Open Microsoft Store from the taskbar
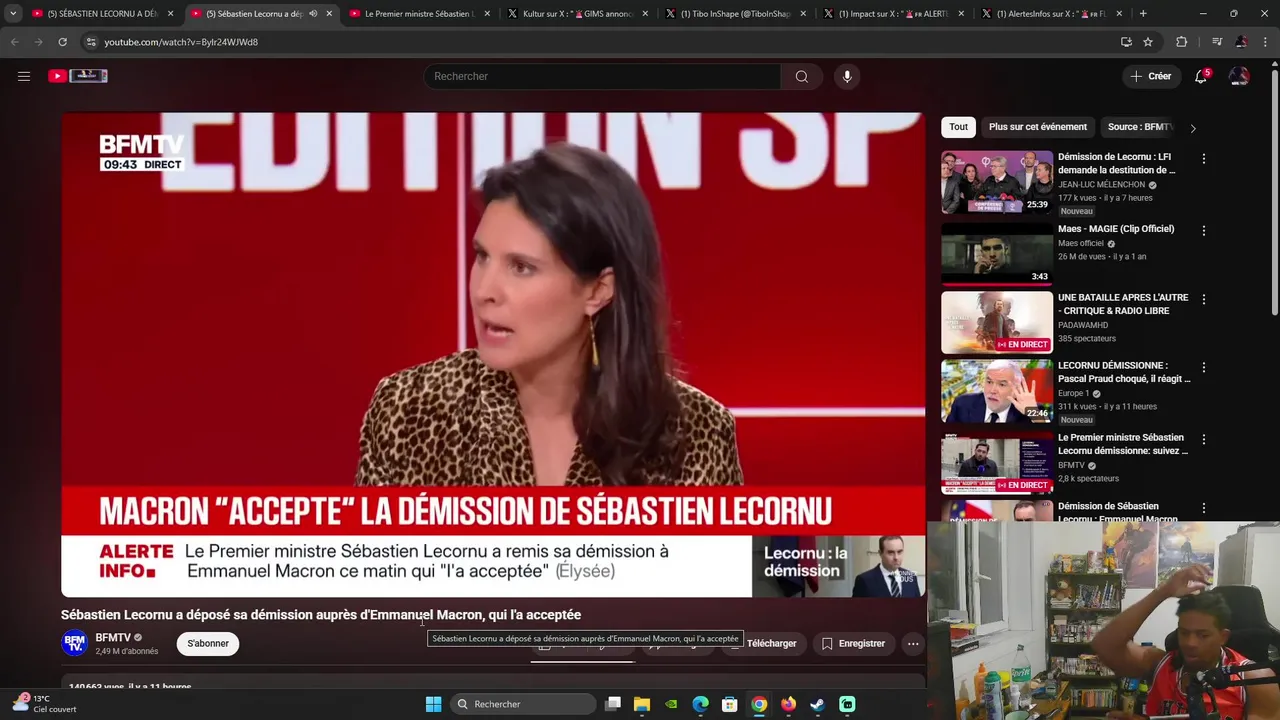Image resolution: width=1280 pixels, height=720 pixels. click(x=730, y=704)
